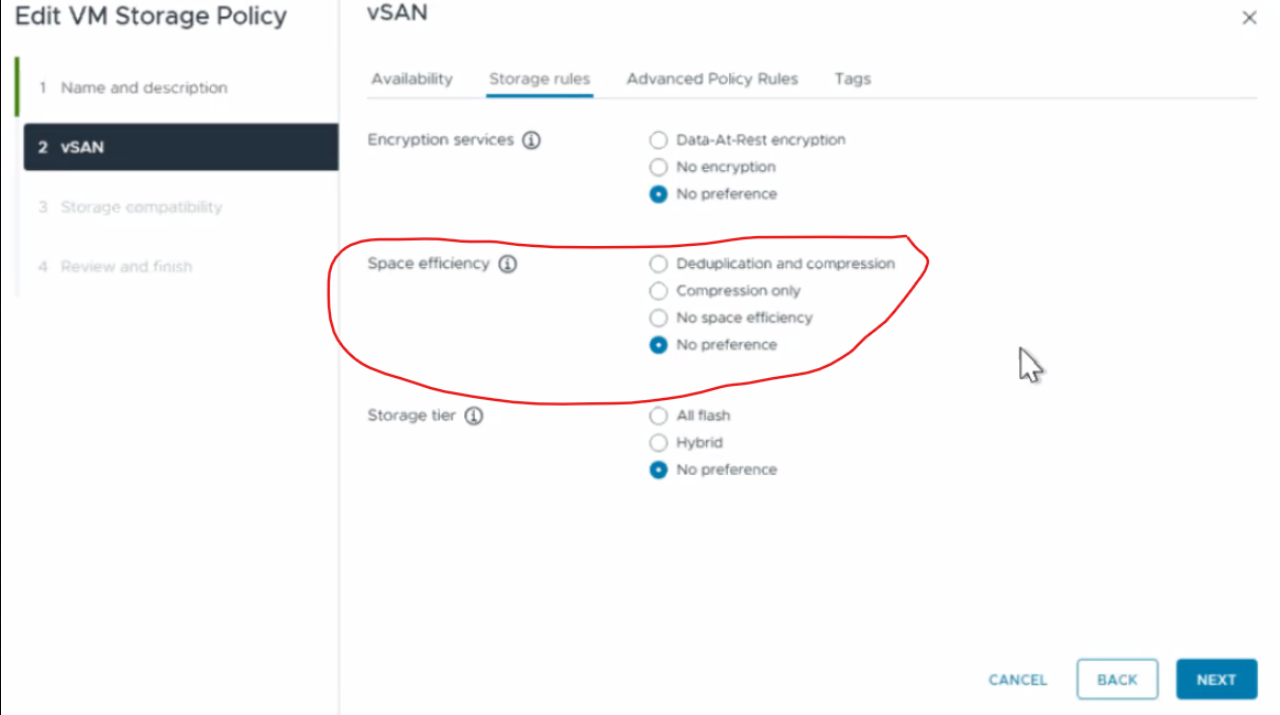Click the Storage rules tab
This screenshot has width=1280, height=715.
pyautogui.click(x=539, y=79)
